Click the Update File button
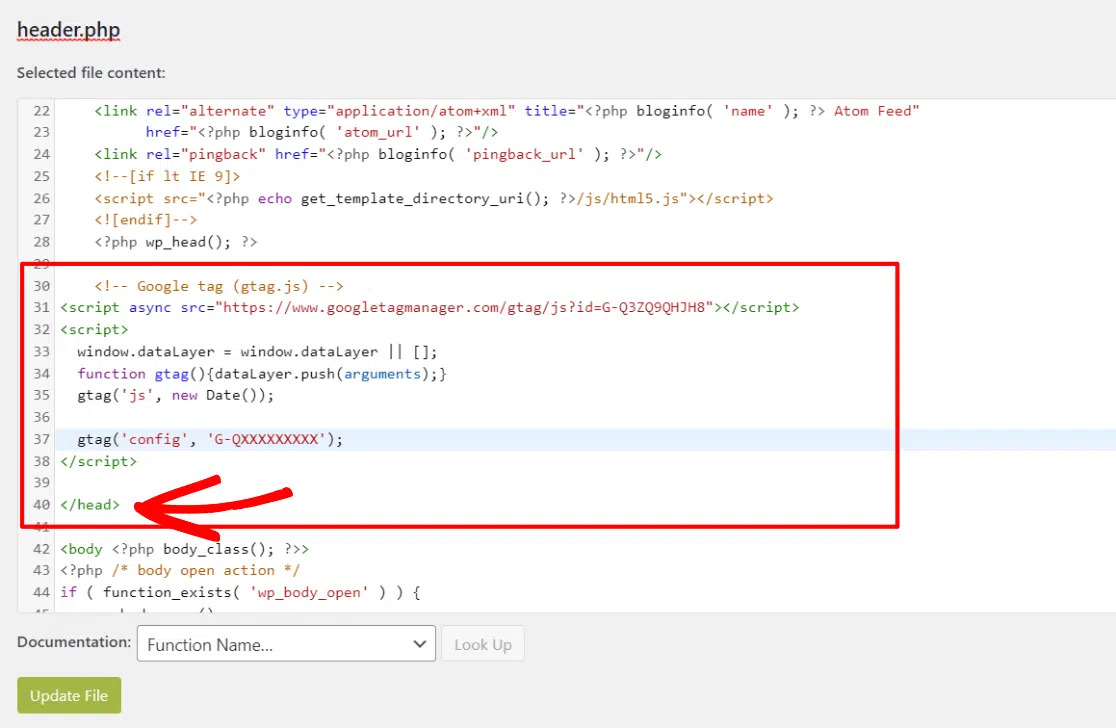Viewport: 1116px width, 728px height. pyautogui.click(x=68, y=695)
